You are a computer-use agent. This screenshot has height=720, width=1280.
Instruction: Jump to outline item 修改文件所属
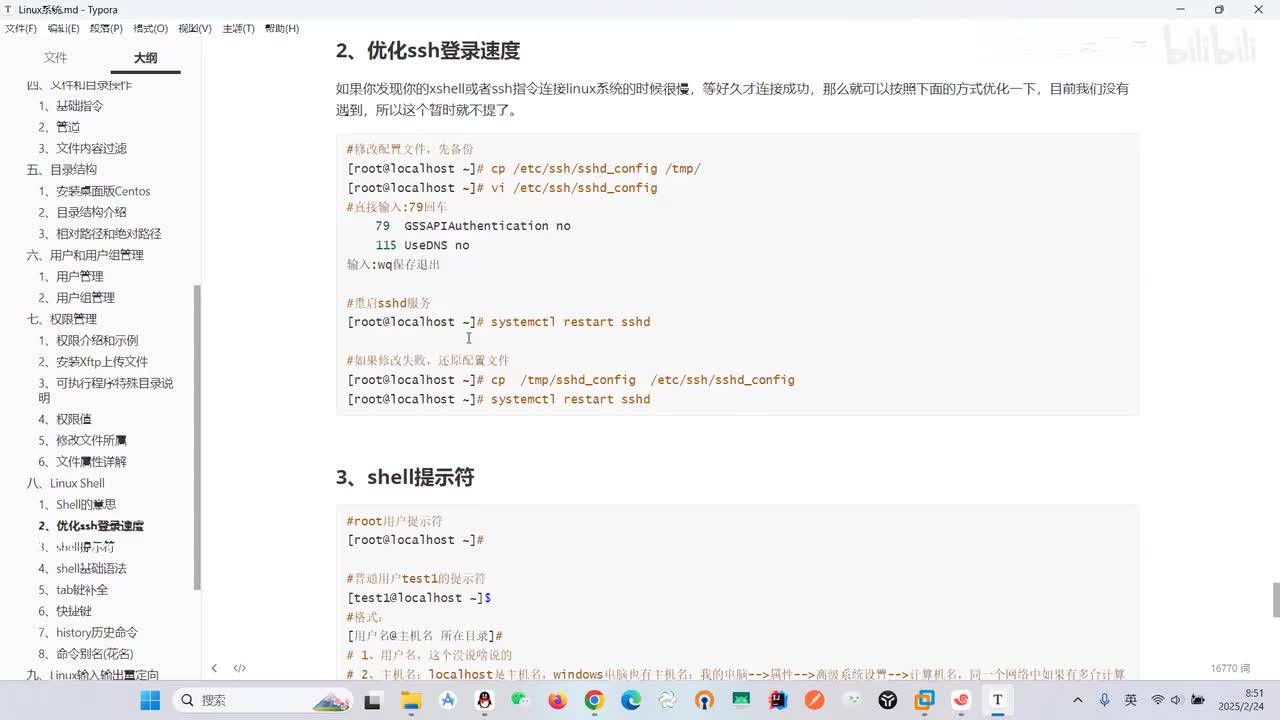point(91,440)
